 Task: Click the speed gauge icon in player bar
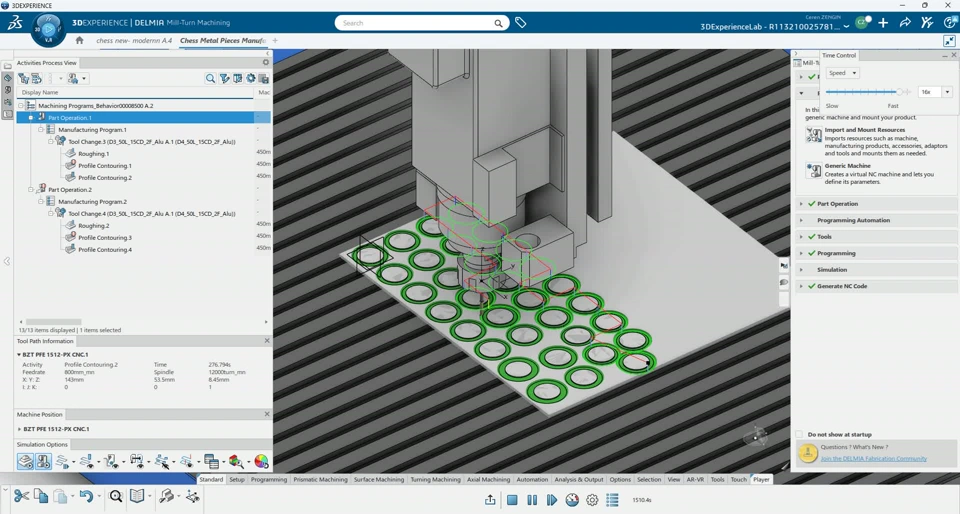click(572, 500)
